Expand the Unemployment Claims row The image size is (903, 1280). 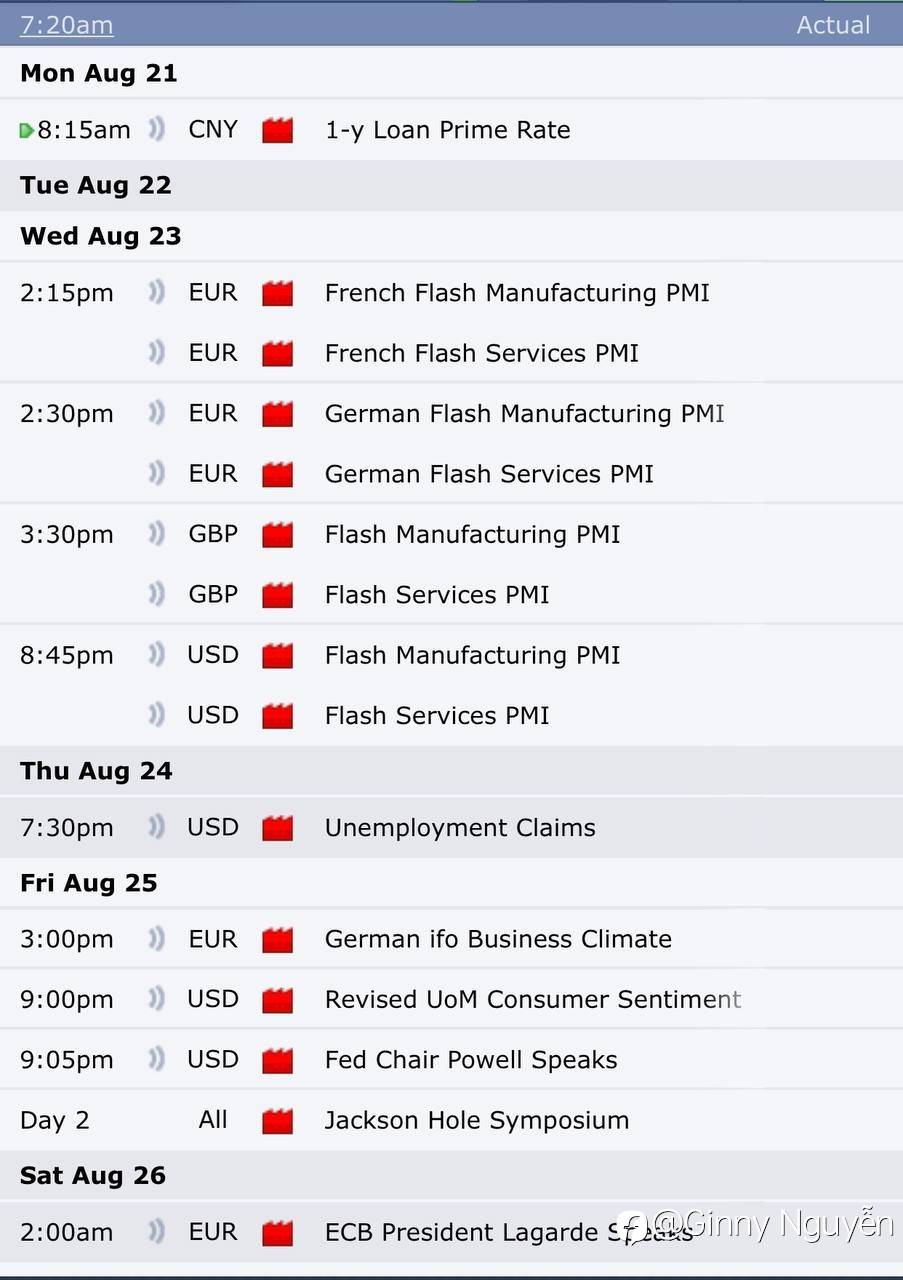tap(459, 828)
